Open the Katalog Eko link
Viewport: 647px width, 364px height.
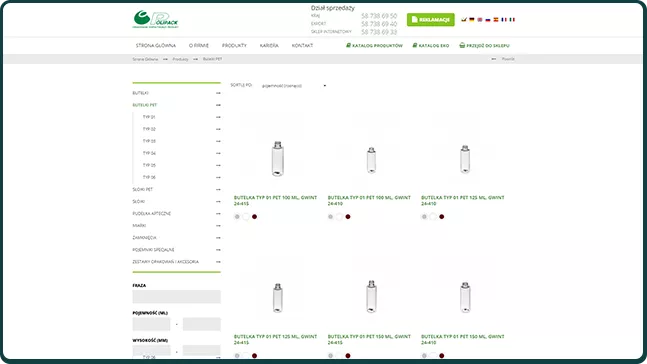[434, 46]
